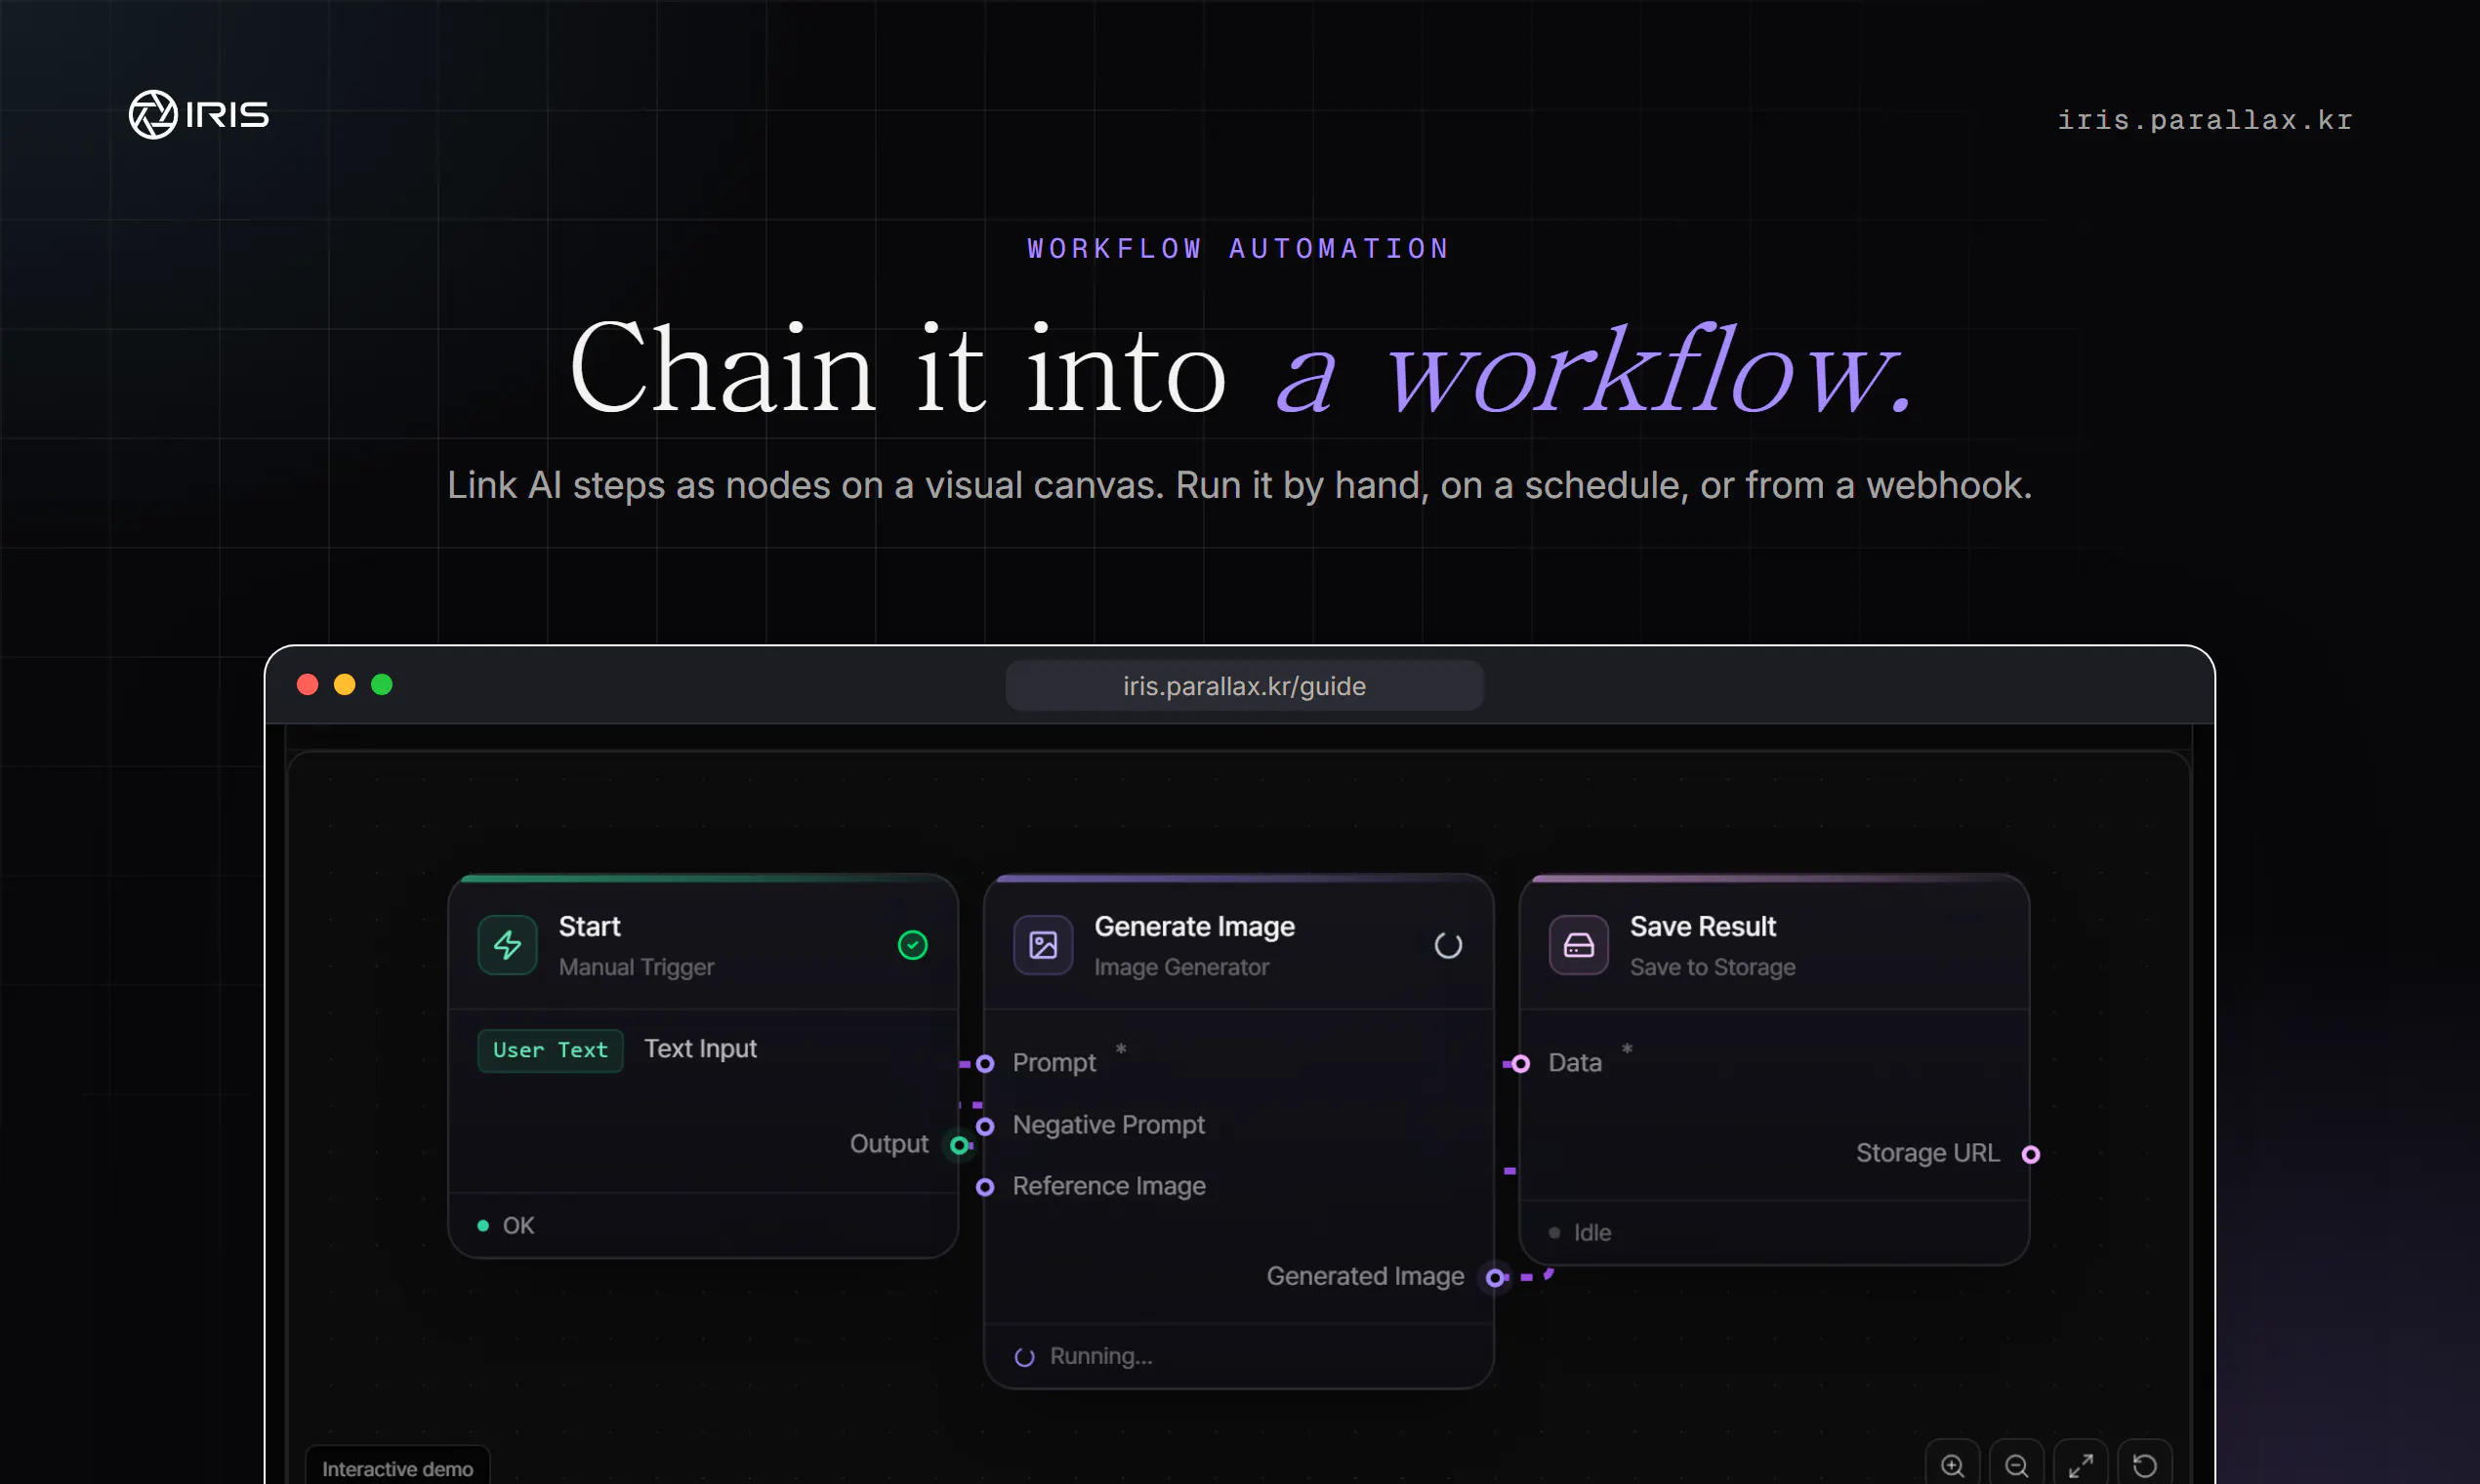2480x1484 pixels.
Task: Click the IRIS logo in the header
Action: (x=199, y=115)
